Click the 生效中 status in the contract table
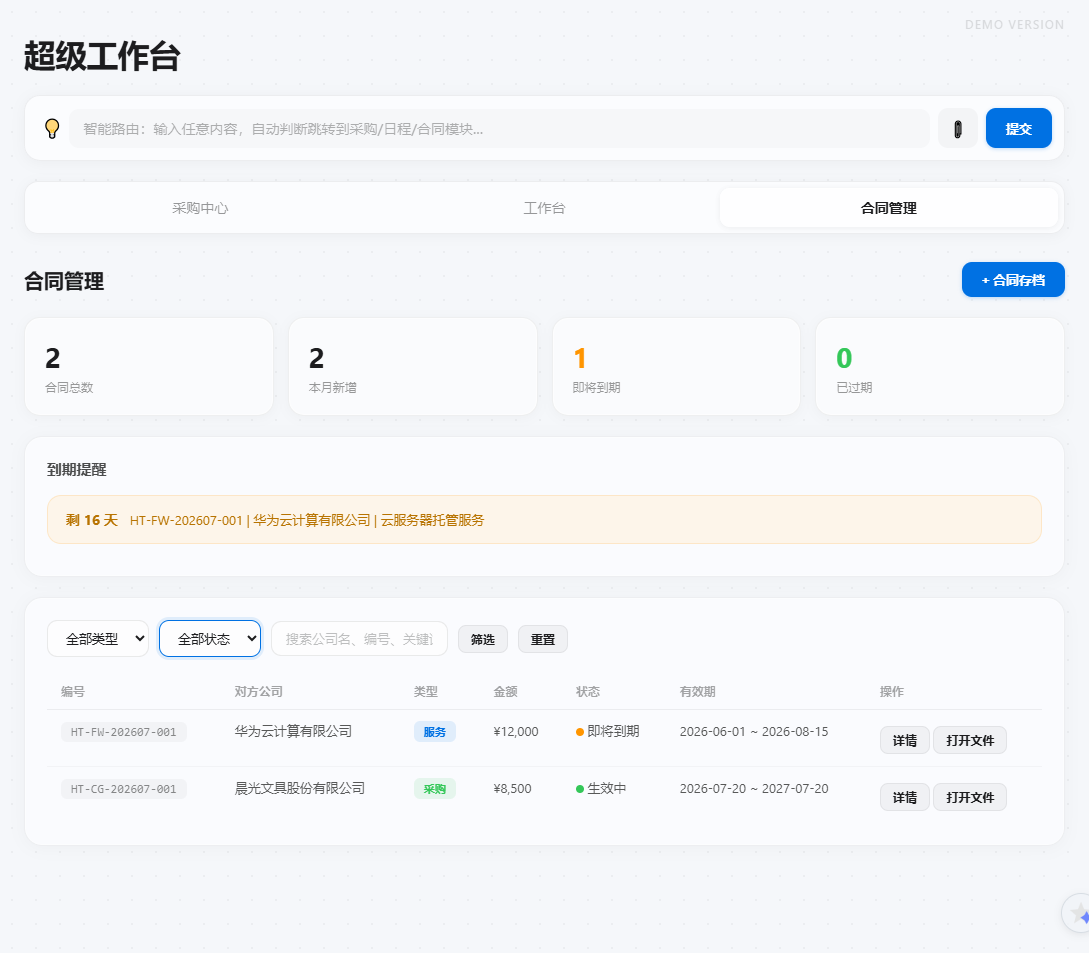Image resolution: width=1089 pixels, height=953 pixels. (x=601, y=788)
